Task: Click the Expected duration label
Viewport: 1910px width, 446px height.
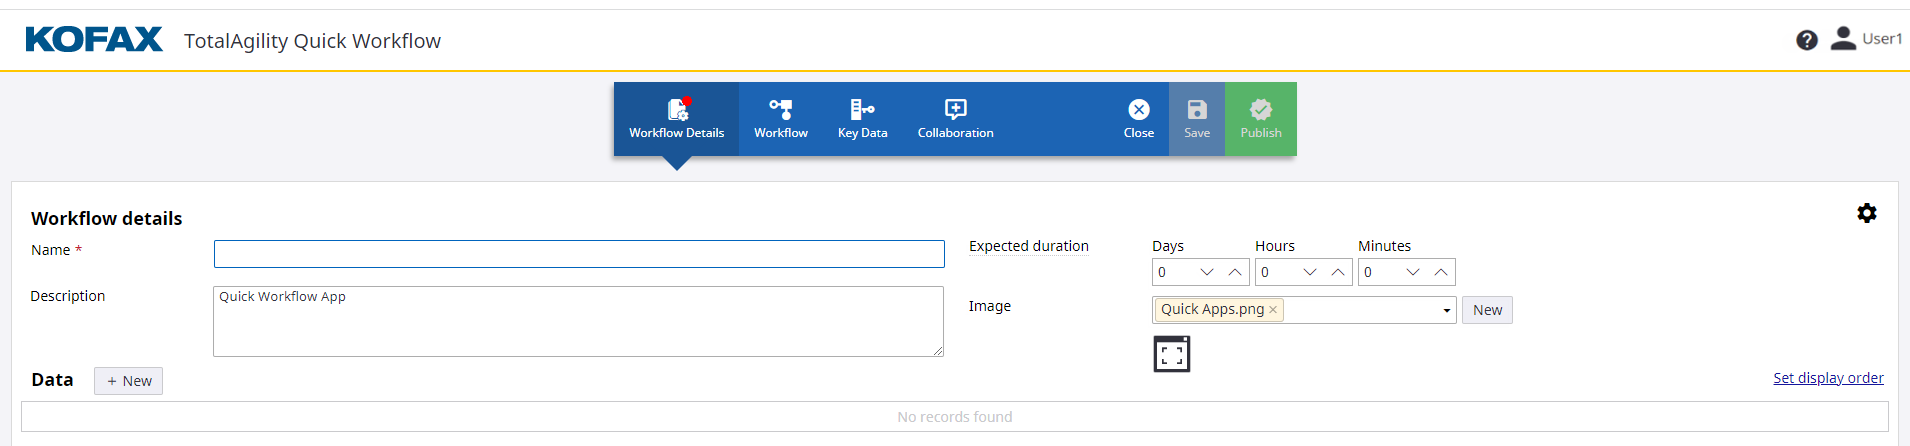Action: tap(1028, 246)
